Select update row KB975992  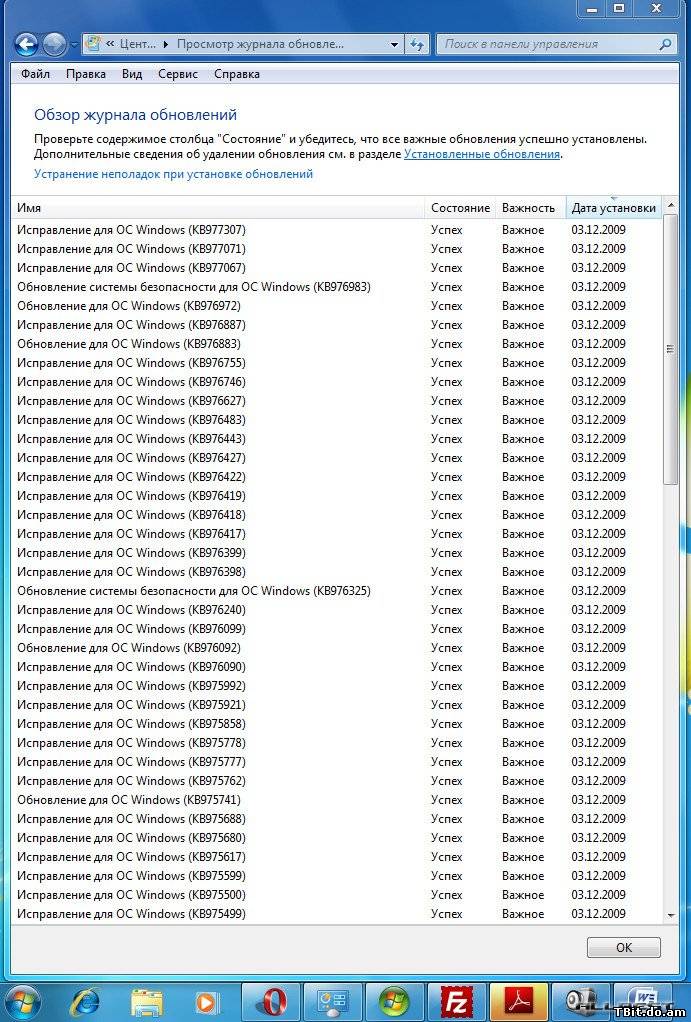[x=336, y=686]
